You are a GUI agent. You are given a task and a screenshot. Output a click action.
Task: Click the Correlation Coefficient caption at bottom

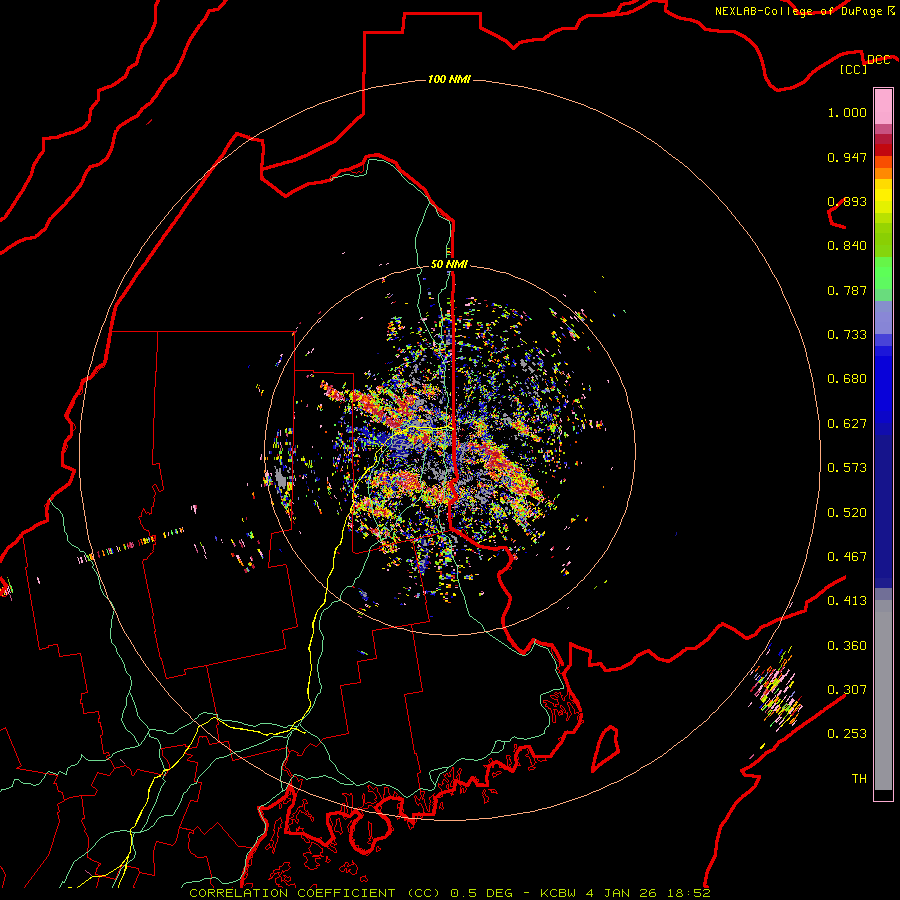pos(450,893)
